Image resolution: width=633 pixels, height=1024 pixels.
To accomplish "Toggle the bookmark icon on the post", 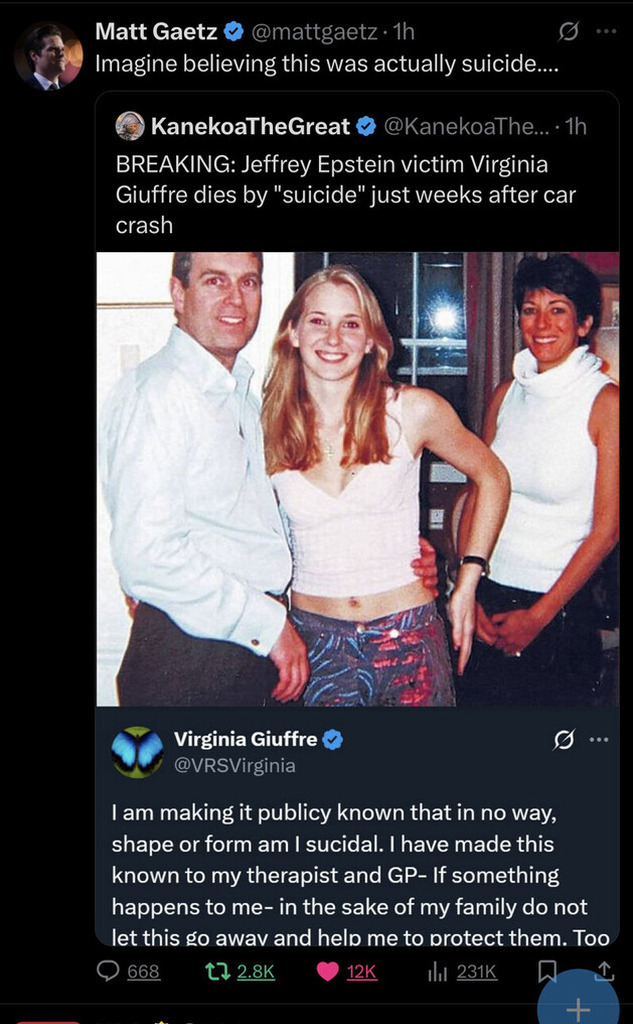I will pos(549,971).
